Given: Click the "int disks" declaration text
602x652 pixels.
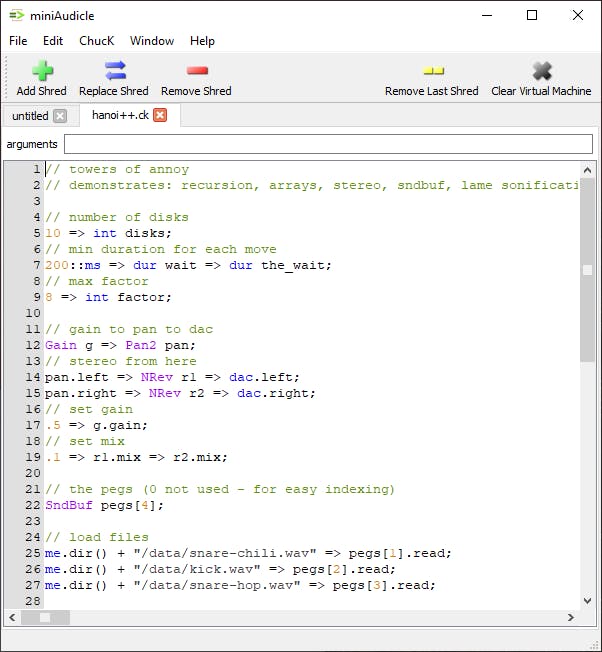Looking at the screenshot, I should 132,233.
